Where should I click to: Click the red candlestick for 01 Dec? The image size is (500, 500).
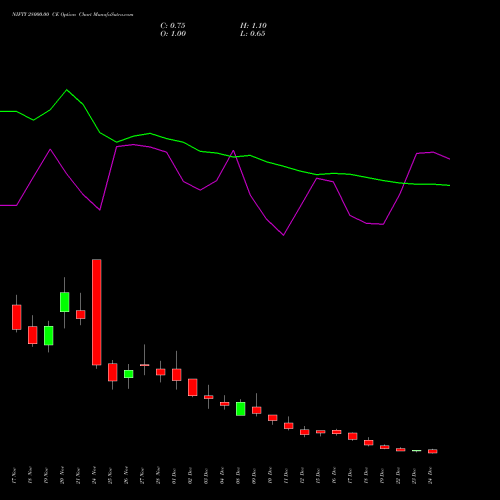(177, 375)
